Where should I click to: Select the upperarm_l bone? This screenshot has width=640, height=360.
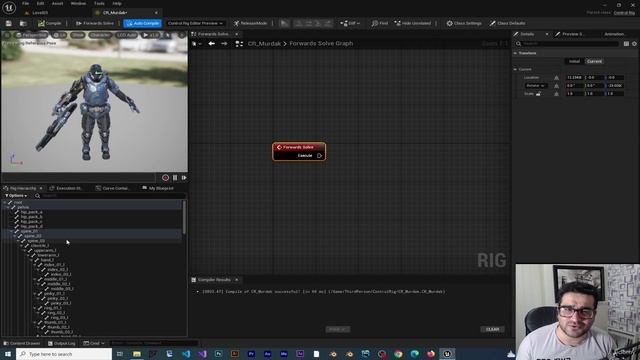click(x=45, y=250)
